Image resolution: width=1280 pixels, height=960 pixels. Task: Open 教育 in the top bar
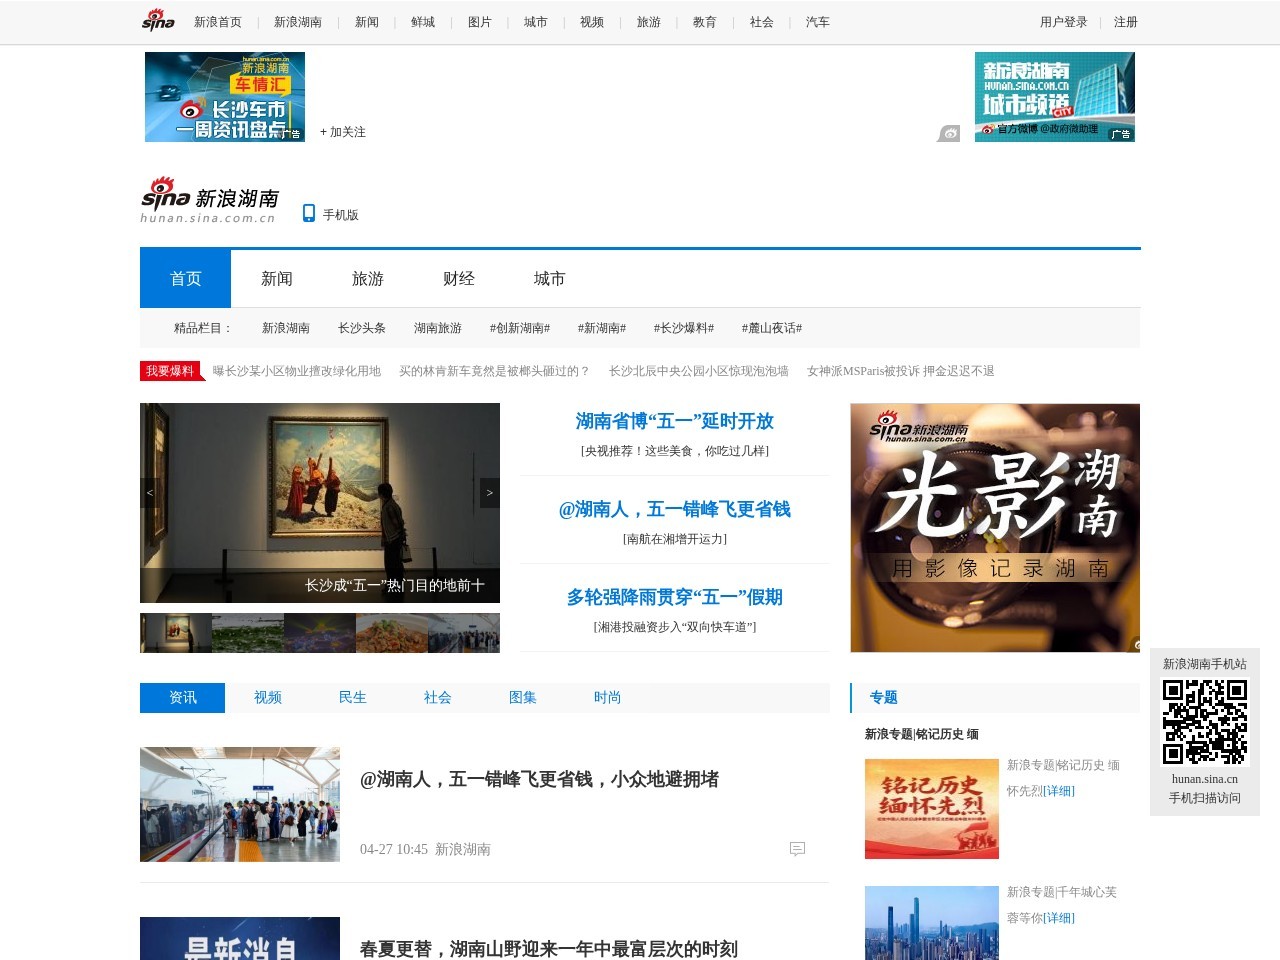[x=705, y=22]
